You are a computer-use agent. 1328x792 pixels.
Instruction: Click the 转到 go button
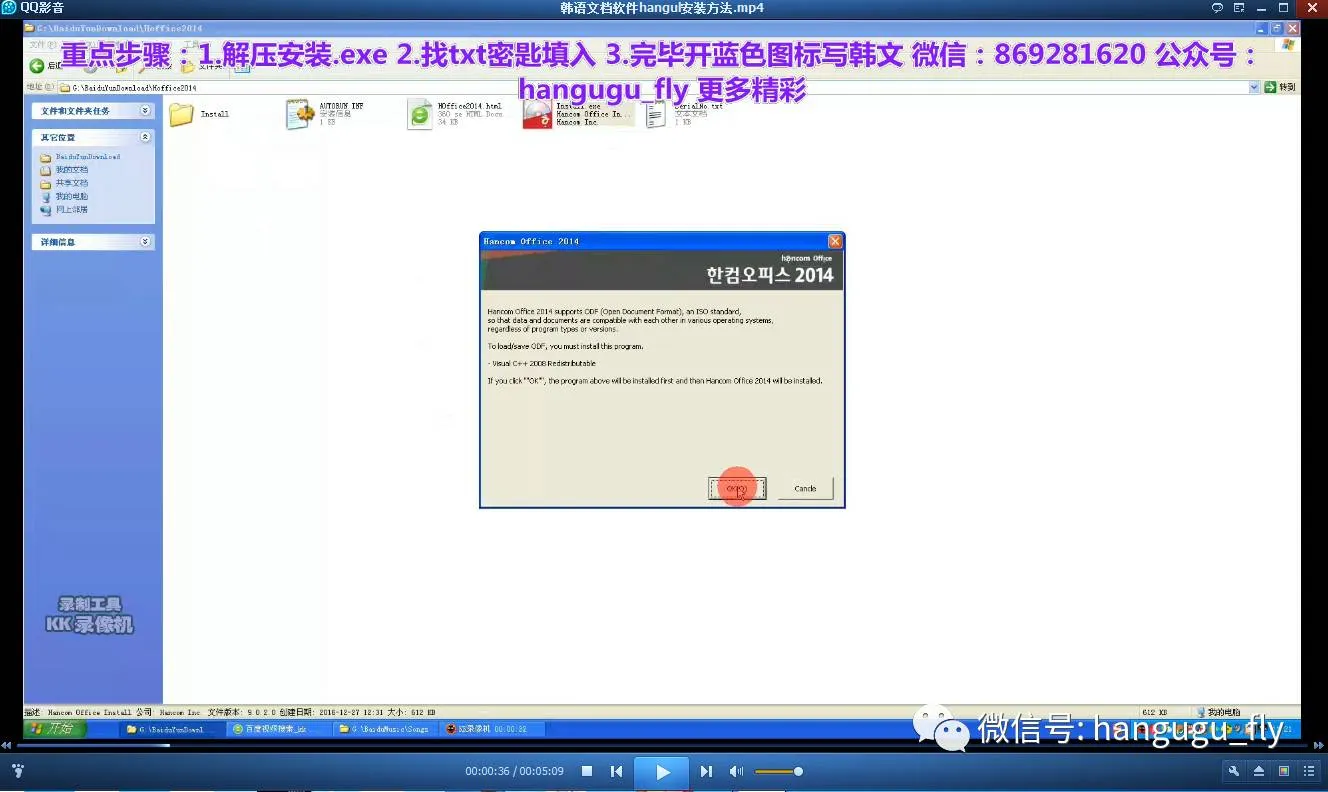1280,88
